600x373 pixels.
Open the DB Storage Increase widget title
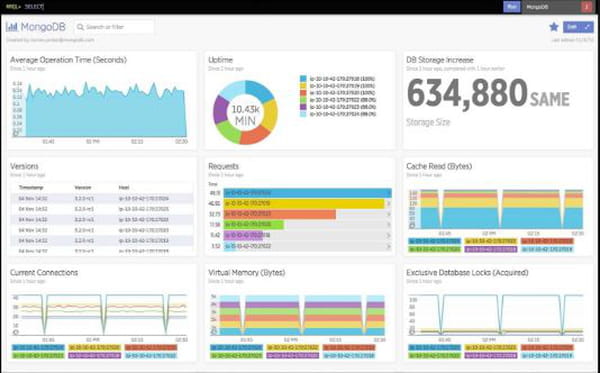(x=440, y=60)
